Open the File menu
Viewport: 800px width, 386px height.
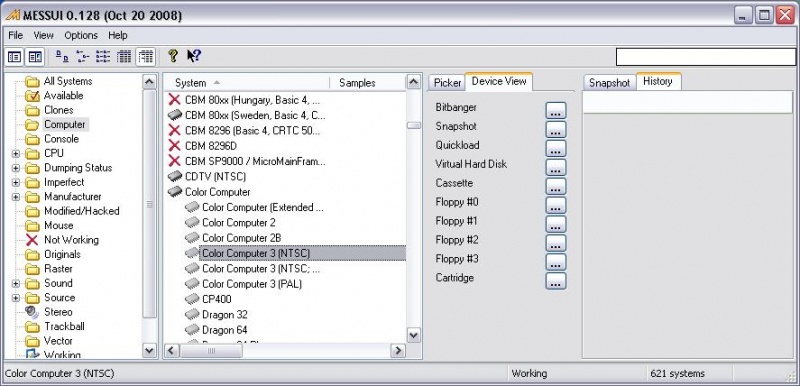16,35
